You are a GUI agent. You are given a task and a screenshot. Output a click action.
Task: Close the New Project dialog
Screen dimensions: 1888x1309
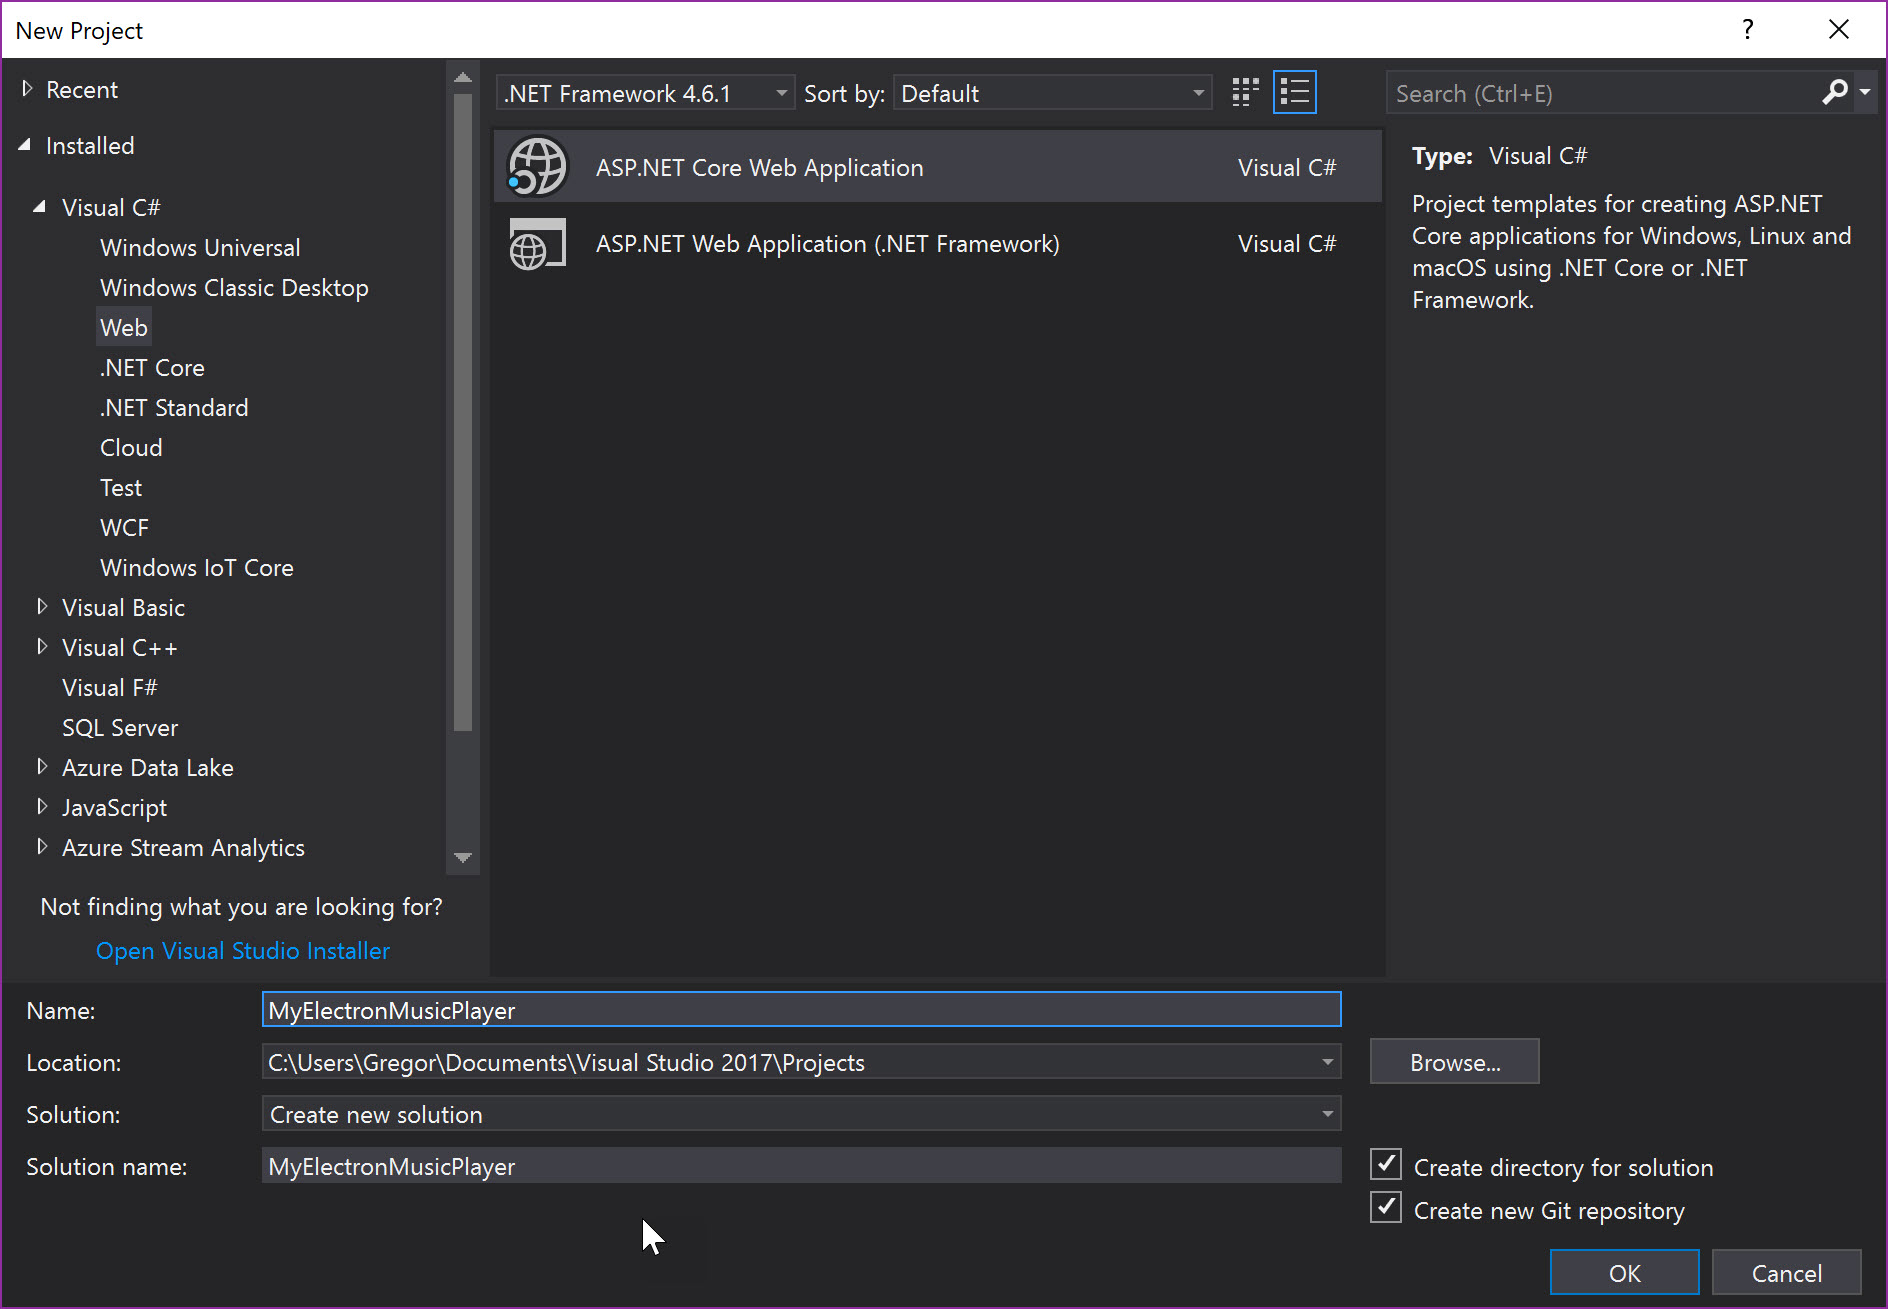coord(1839,30)
